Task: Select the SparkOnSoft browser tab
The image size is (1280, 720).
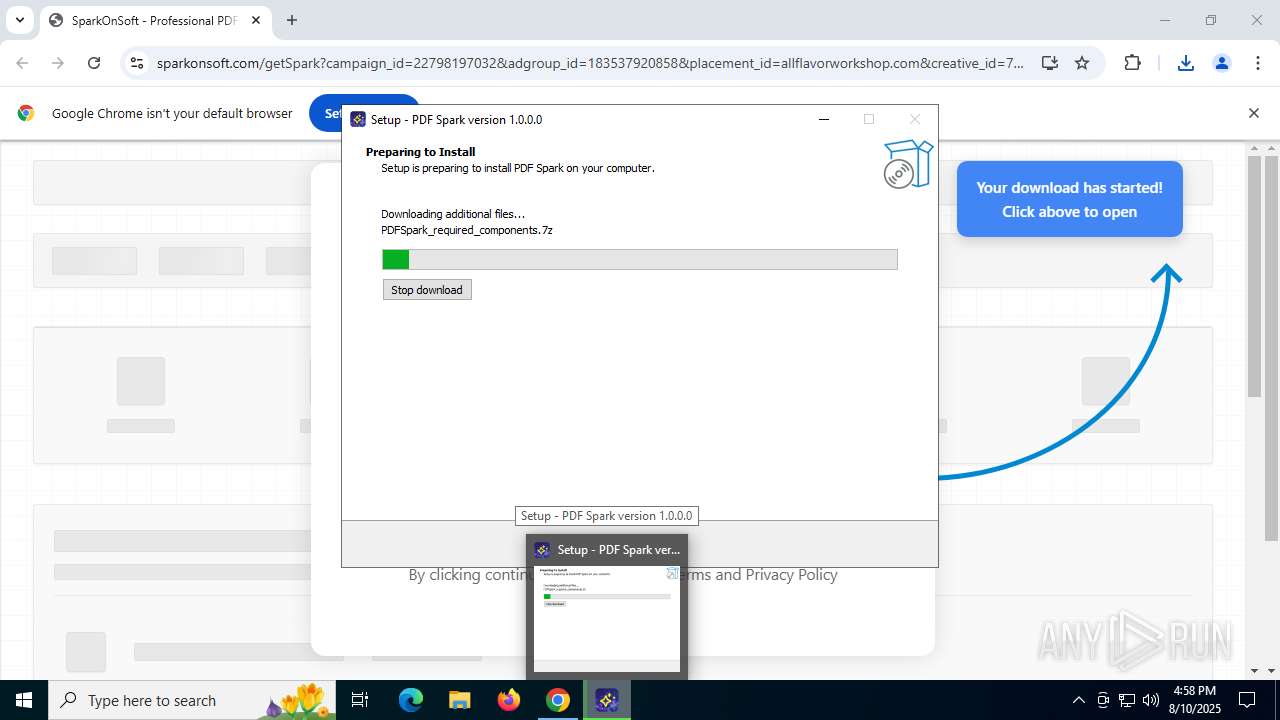Action: pos(155,20)
